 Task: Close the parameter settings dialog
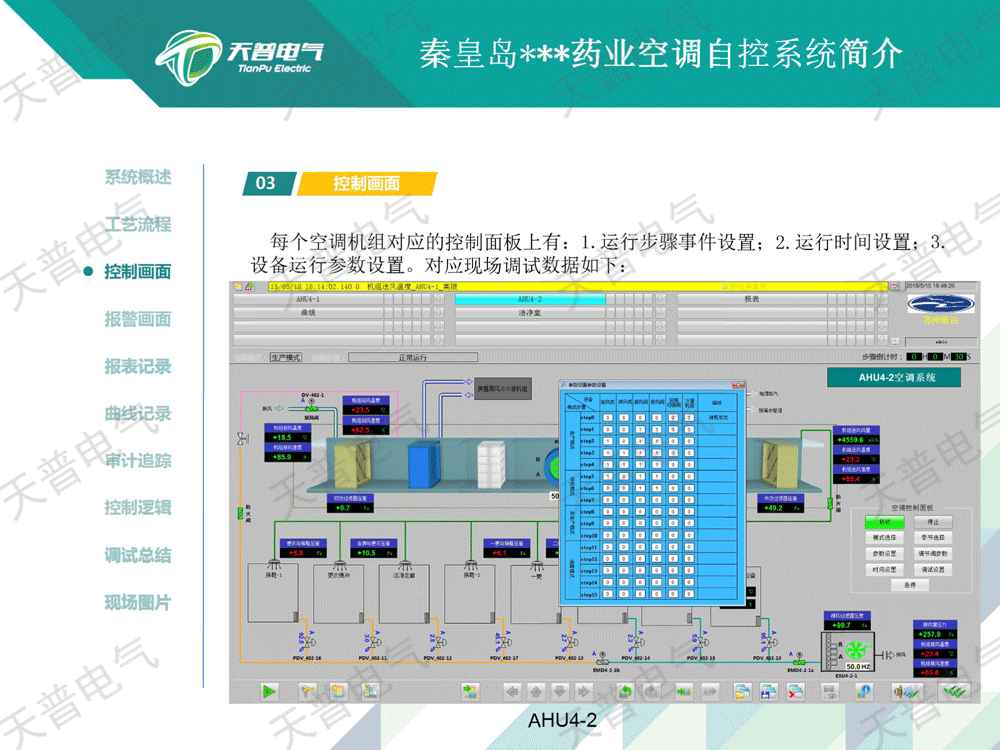[739, 385]
